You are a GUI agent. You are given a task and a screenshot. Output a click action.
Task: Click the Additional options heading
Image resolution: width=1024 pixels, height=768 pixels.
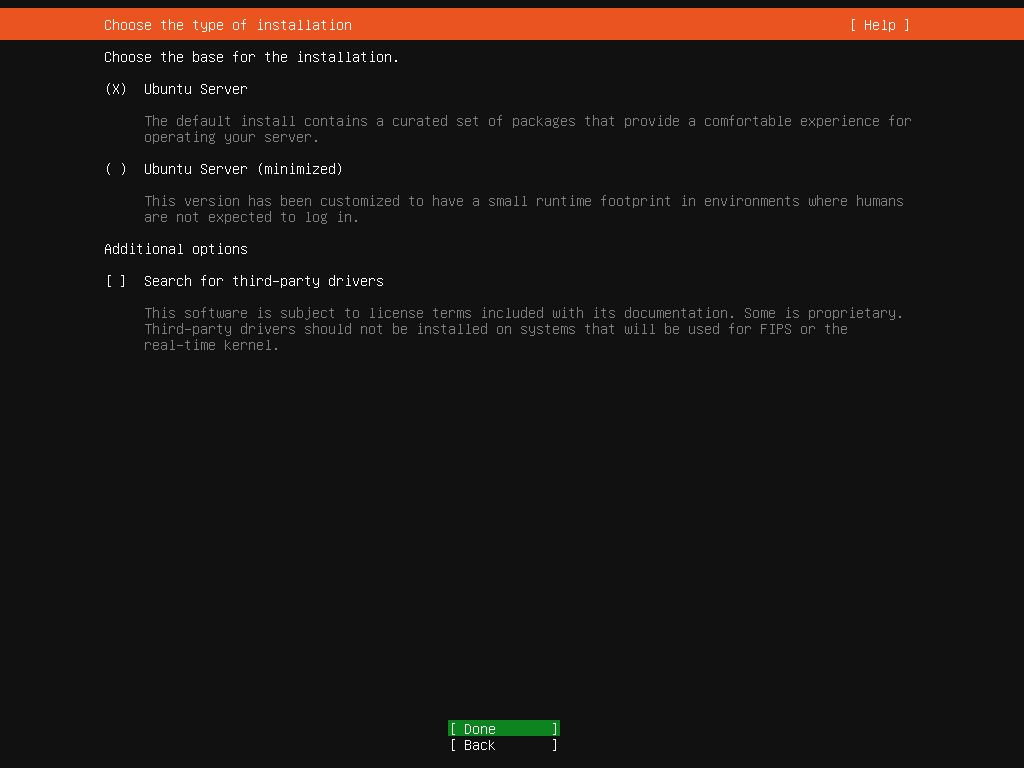(x=175, y=249)
